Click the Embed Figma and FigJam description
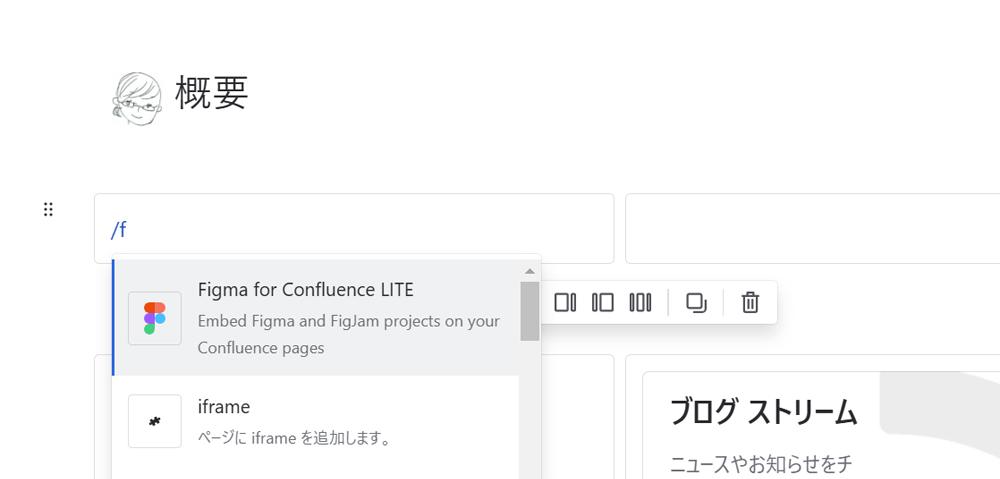This screenshot has height=479, width=1000. coord(349,334)
